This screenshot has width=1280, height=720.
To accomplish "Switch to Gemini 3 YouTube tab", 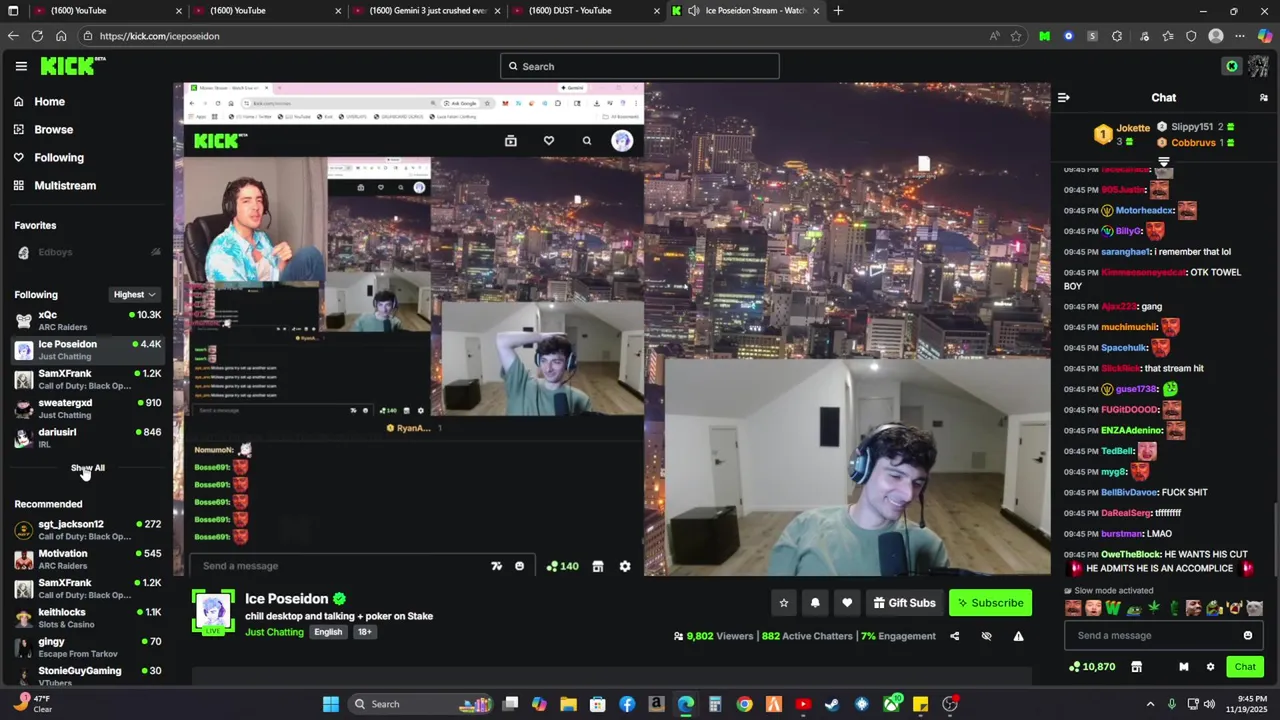I will coord(427,11).
